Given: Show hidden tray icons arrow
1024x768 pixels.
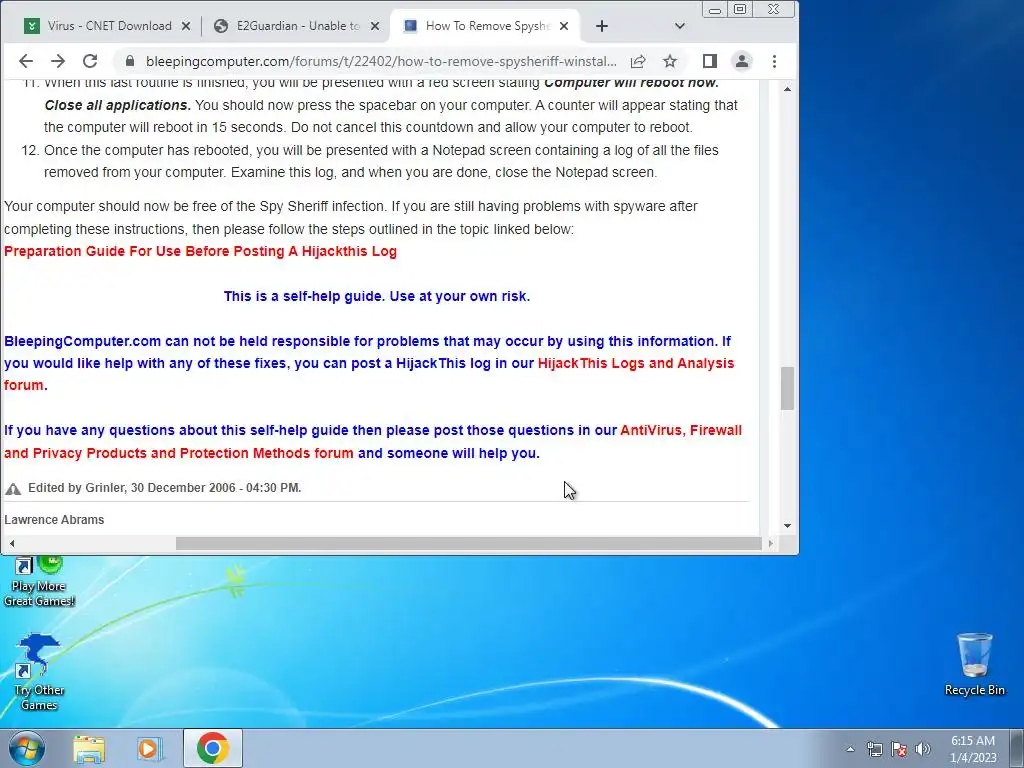Looking at the screenshot, I should point(850,749).
